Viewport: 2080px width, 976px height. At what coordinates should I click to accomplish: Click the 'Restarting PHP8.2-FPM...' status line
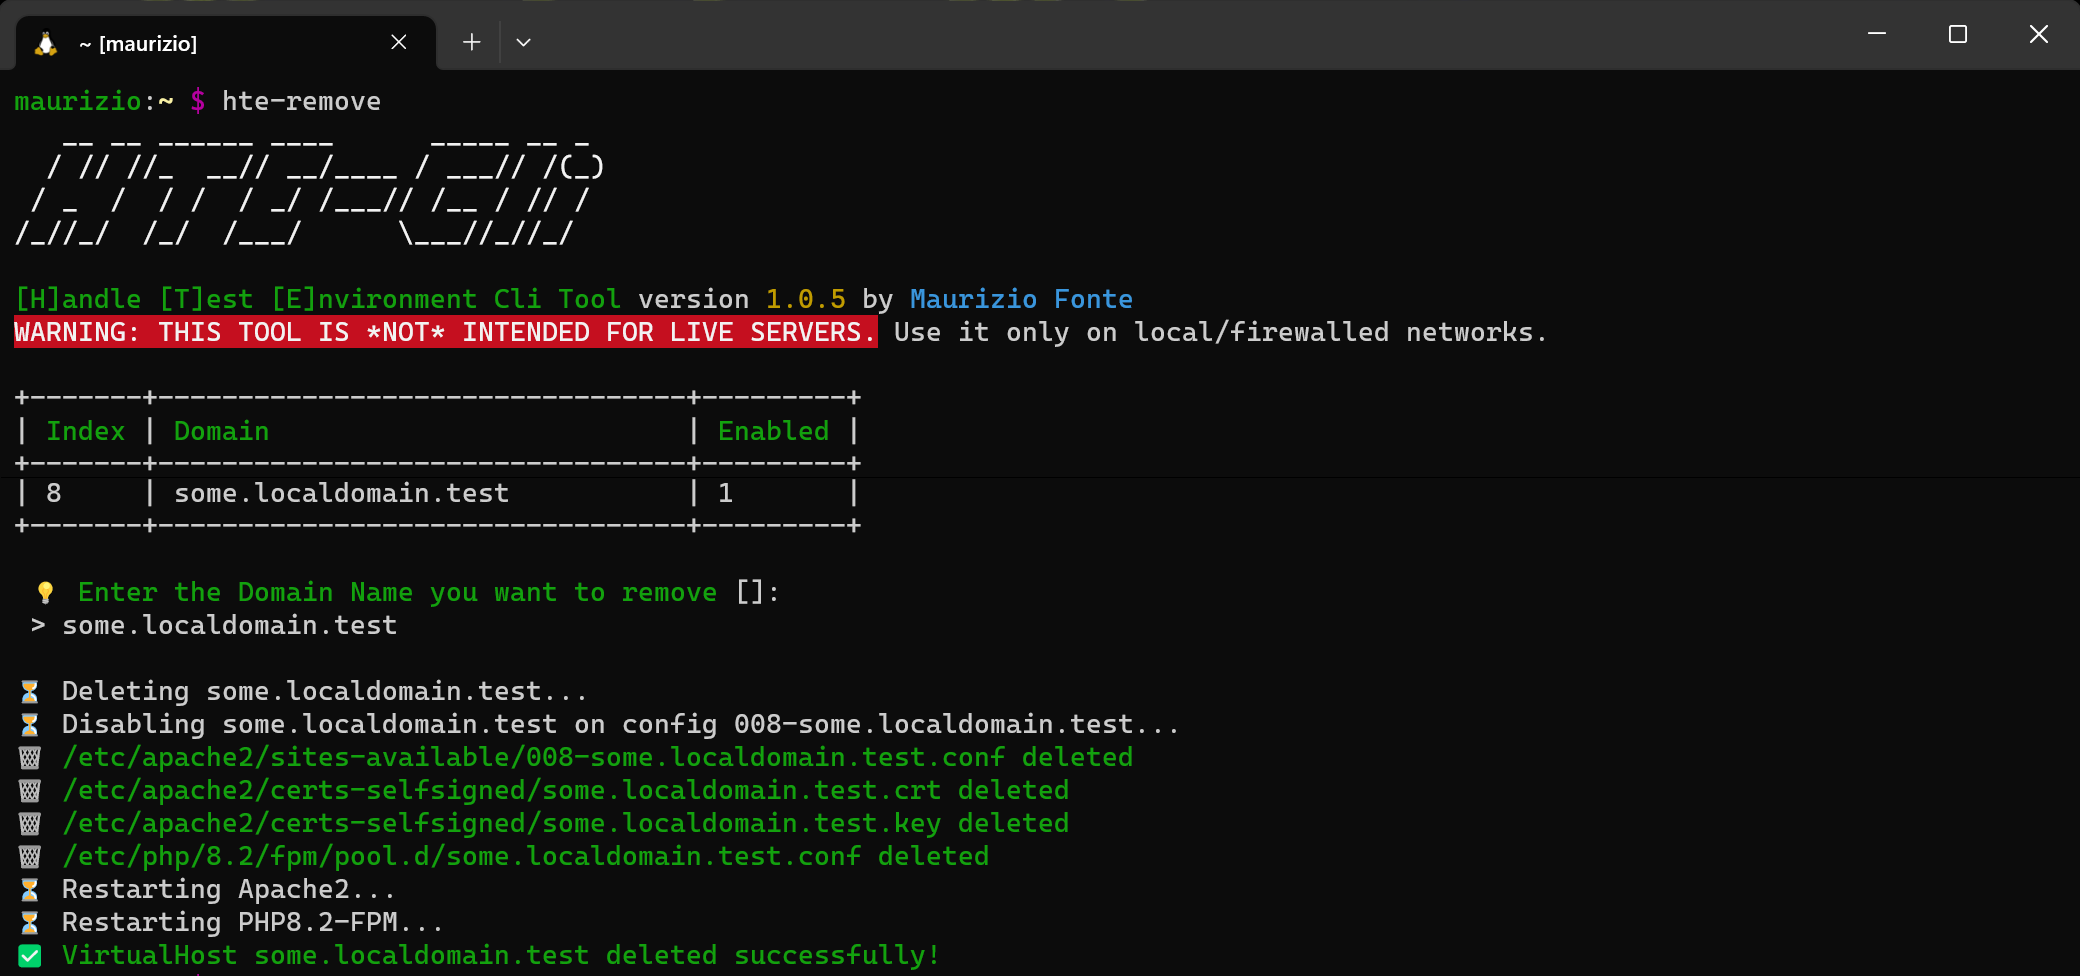point(253,922)
